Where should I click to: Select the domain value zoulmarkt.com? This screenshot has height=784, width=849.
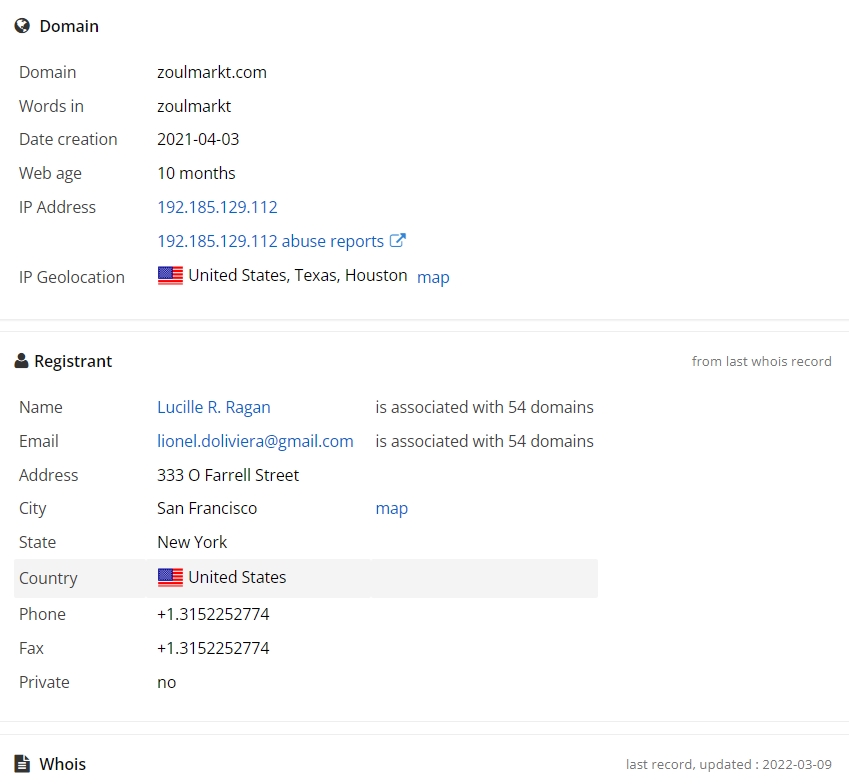point(212,72)
